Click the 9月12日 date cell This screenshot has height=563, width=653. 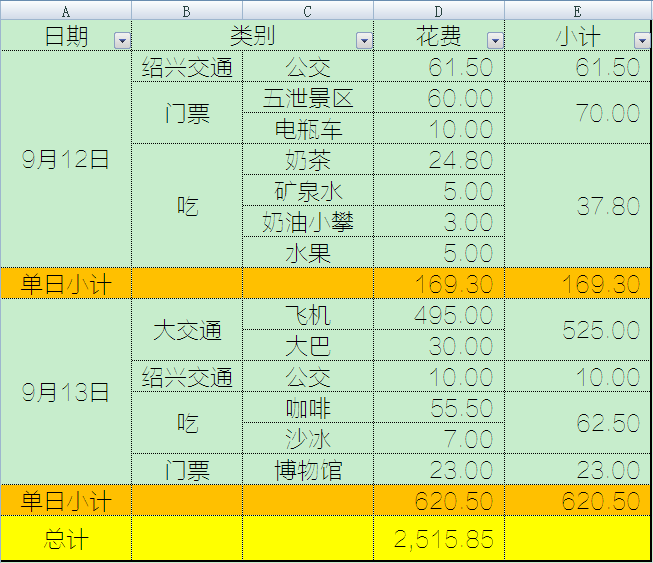point(66,160)
